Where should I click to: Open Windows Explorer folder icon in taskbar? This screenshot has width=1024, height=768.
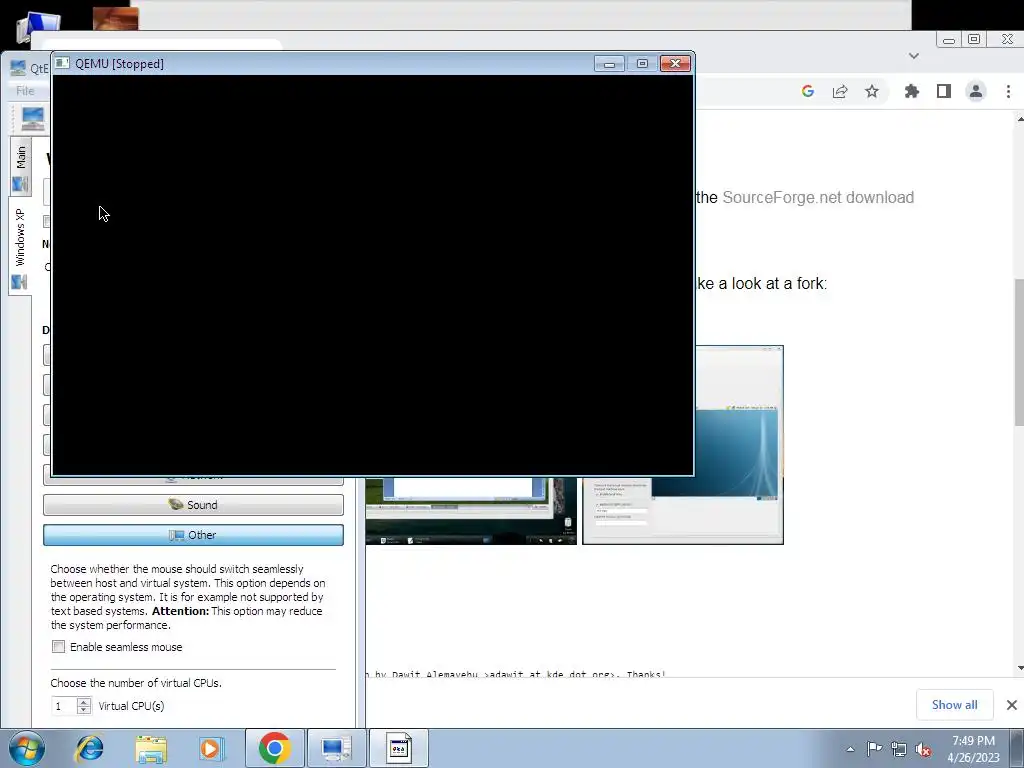(151, 749)
